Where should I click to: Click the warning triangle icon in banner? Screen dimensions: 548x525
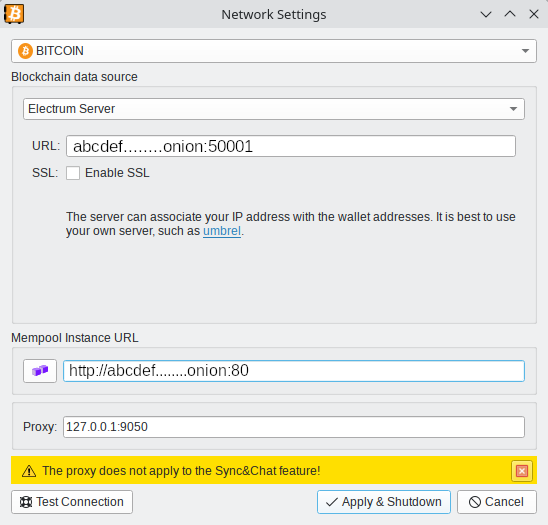pos(29,471)
